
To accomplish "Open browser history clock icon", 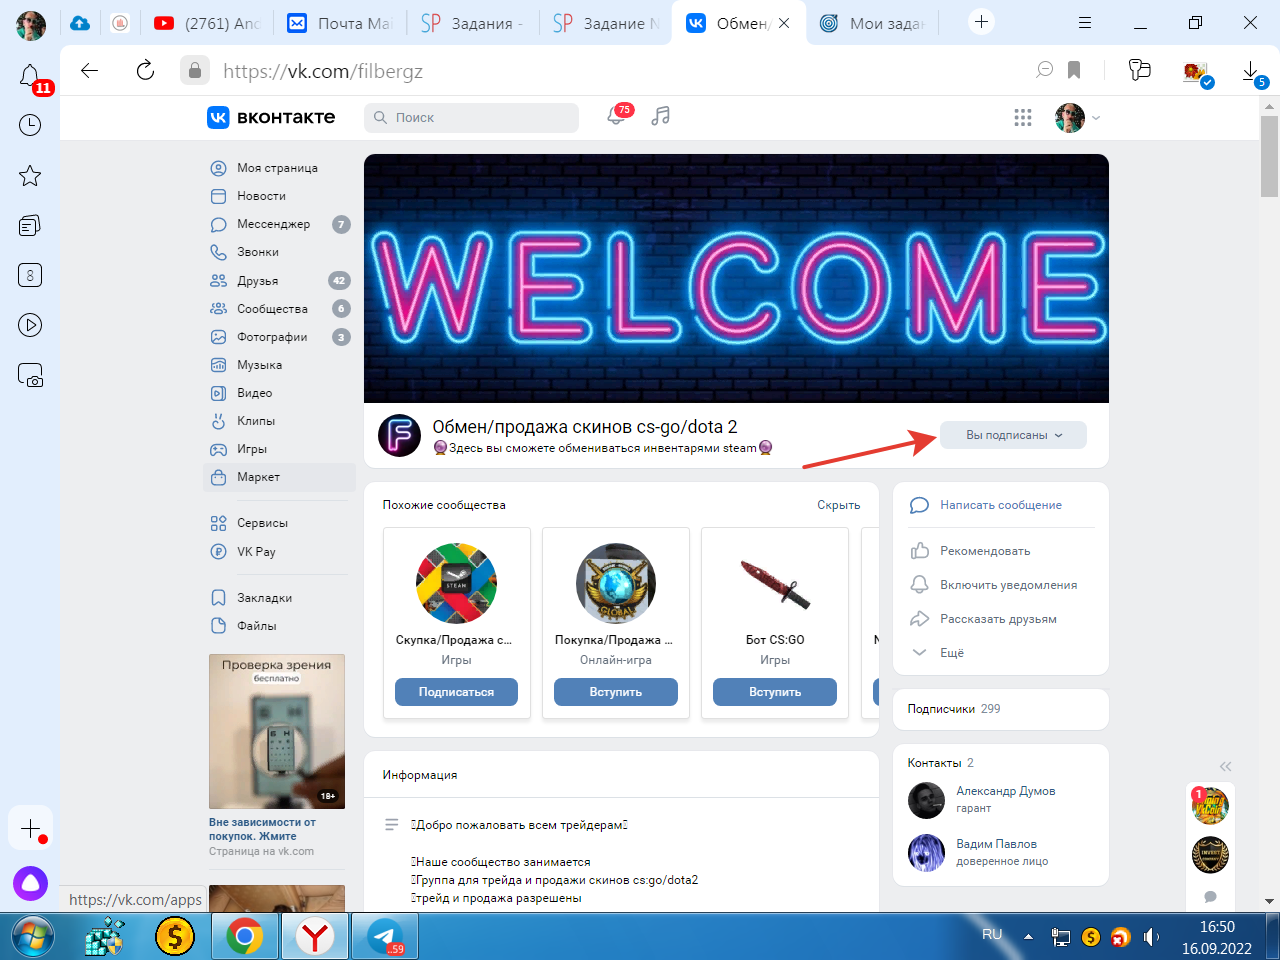I will [x=30, y=125].
